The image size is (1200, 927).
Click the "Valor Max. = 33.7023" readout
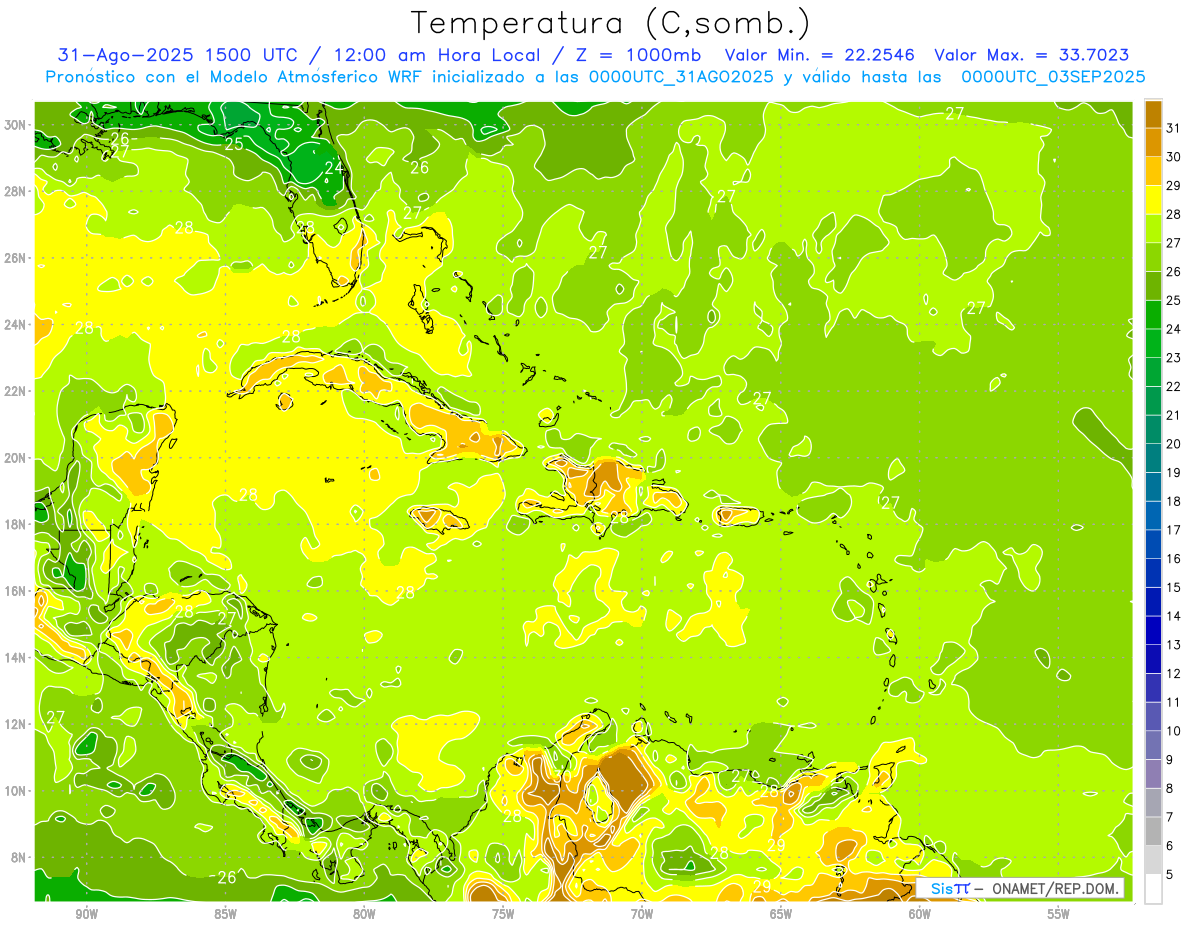click(x=1032, y=55)
